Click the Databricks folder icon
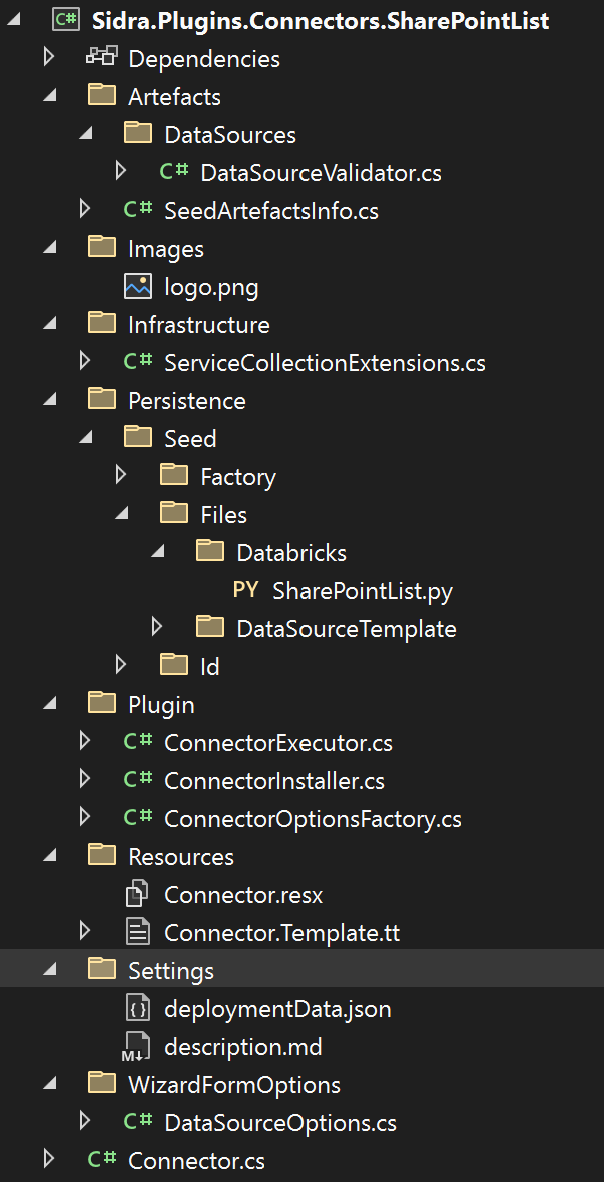The image size is (604, 1182). click(x=210, y=551)
